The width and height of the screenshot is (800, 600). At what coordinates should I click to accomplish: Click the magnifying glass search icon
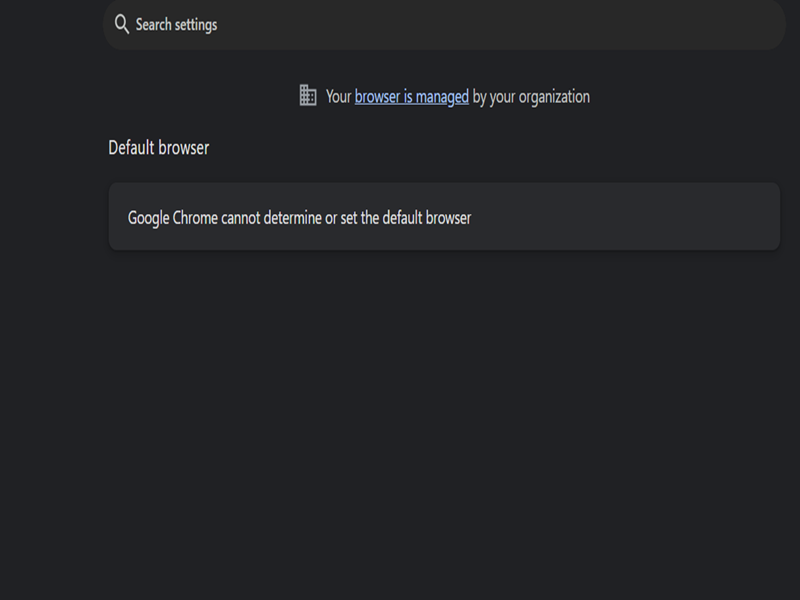(122, 24)
